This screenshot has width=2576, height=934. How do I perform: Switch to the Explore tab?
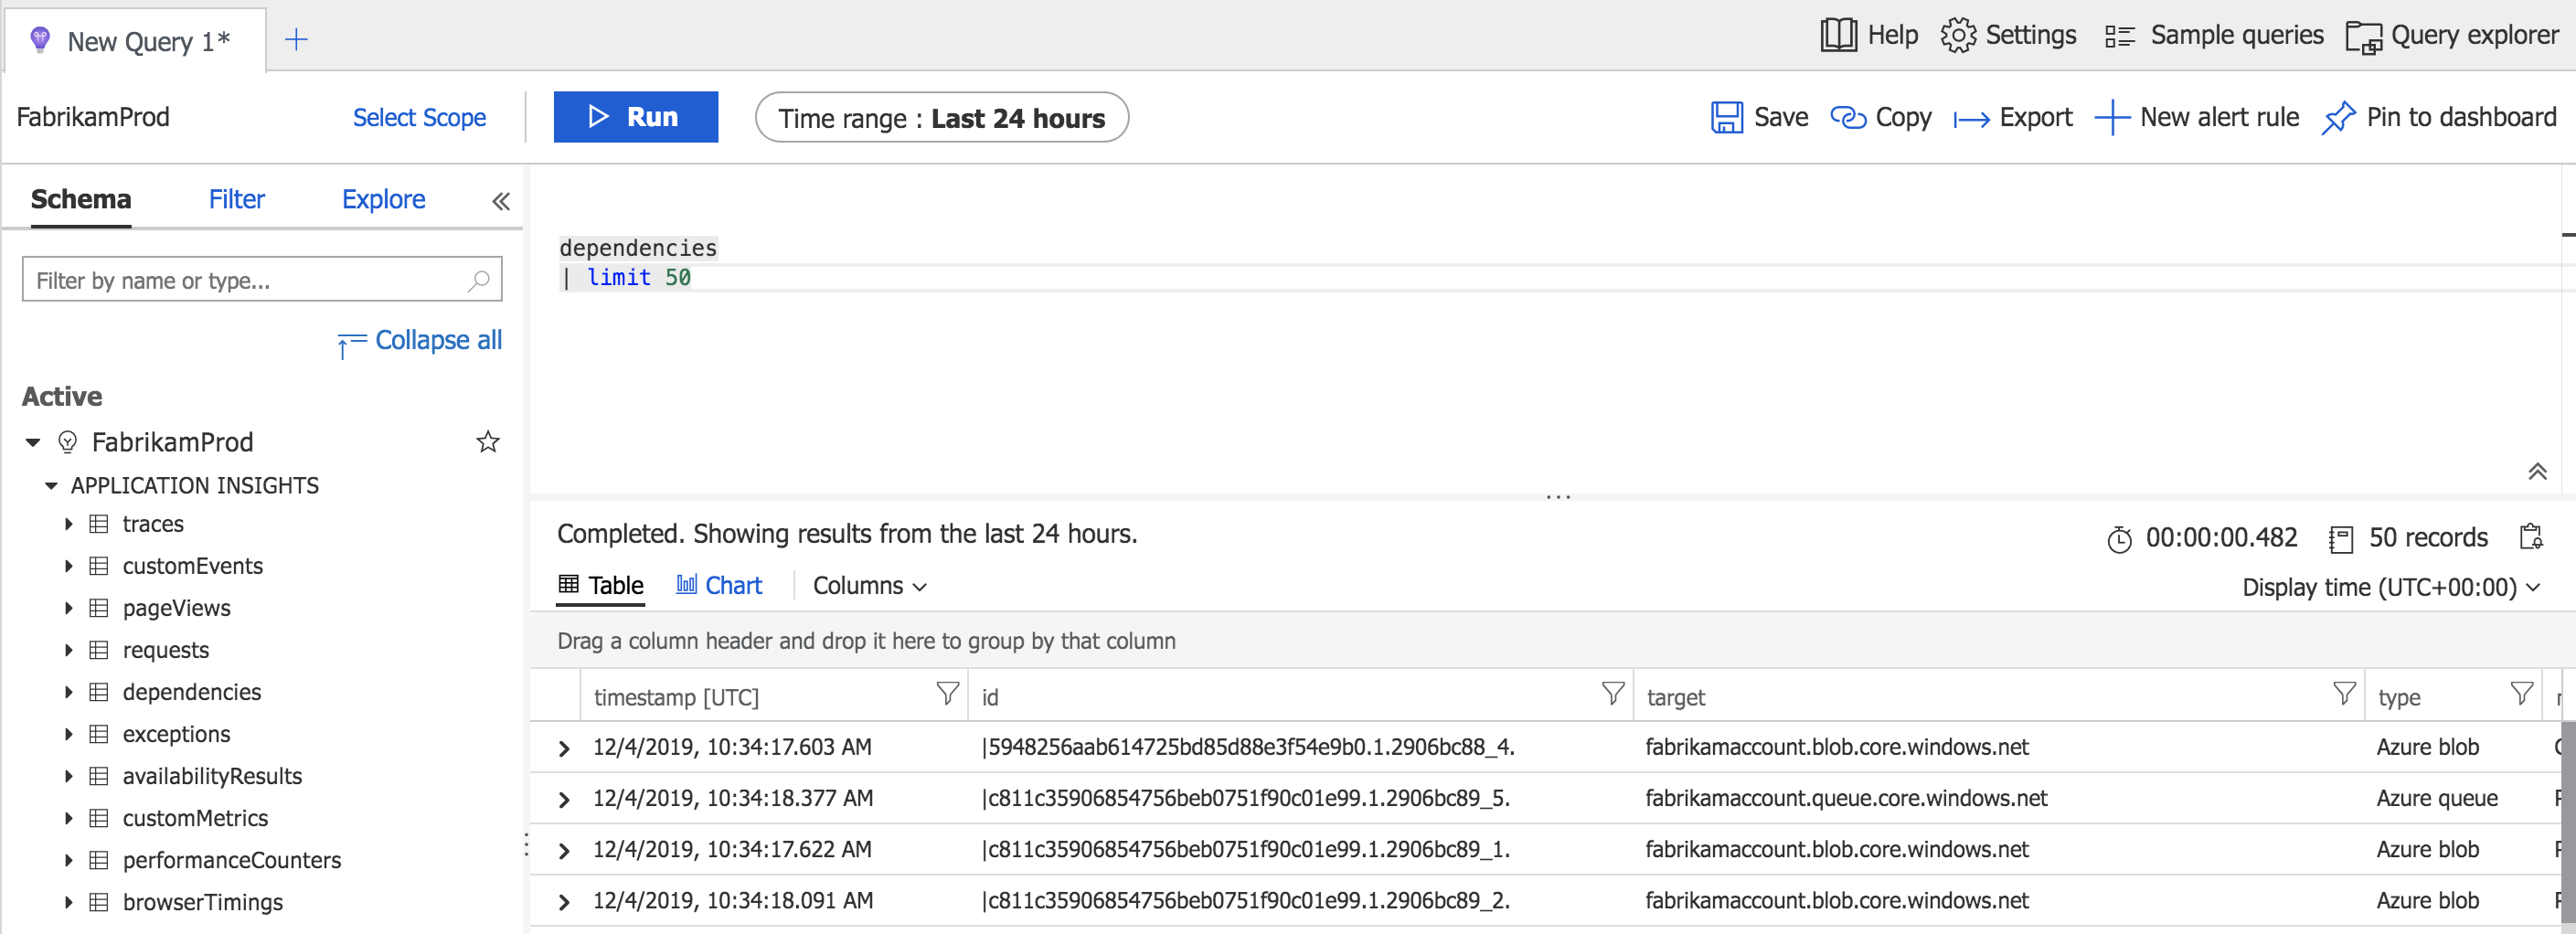[383, 199]
